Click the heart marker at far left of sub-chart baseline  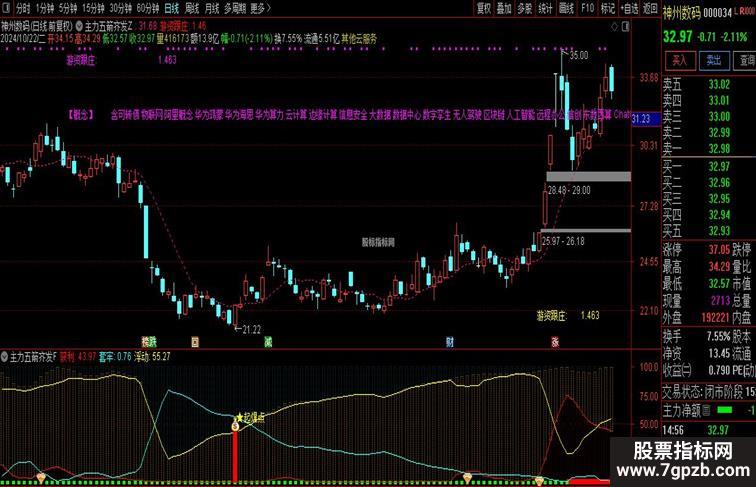pyautogui.click(x=41, y=478)
